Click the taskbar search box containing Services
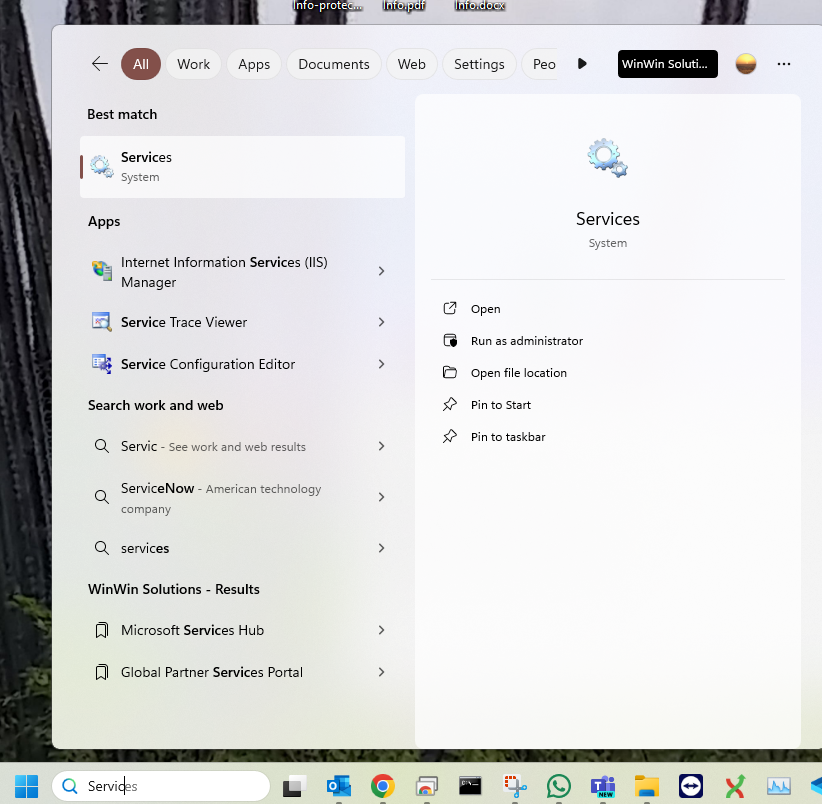822x804 pixels. tap(161, 786)
